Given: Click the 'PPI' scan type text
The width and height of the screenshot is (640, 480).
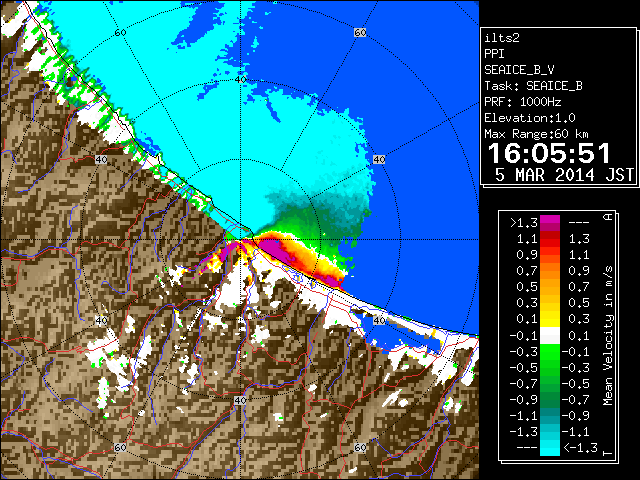Looking at the screenshot, I should point(494,54).
